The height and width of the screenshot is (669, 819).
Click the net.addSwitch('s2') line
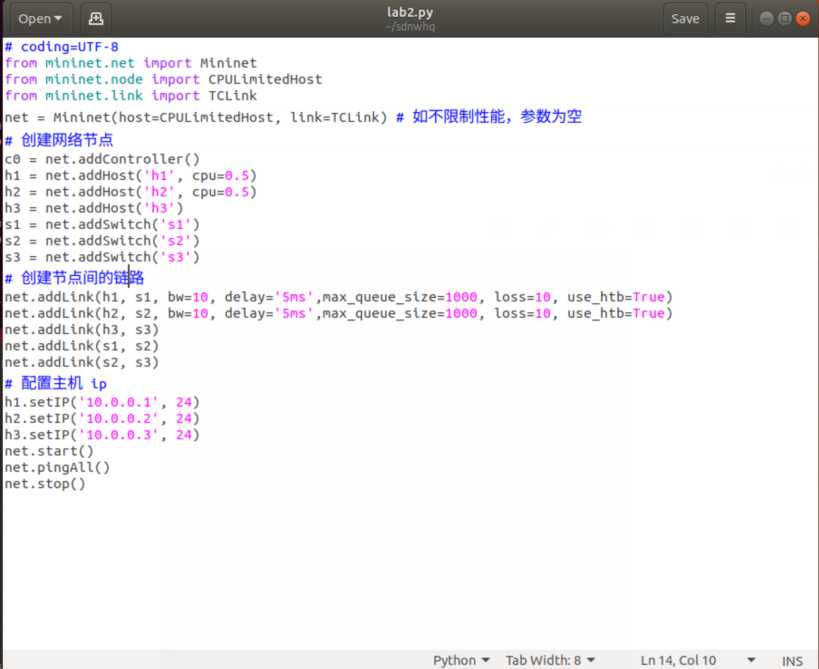(102, 241)
